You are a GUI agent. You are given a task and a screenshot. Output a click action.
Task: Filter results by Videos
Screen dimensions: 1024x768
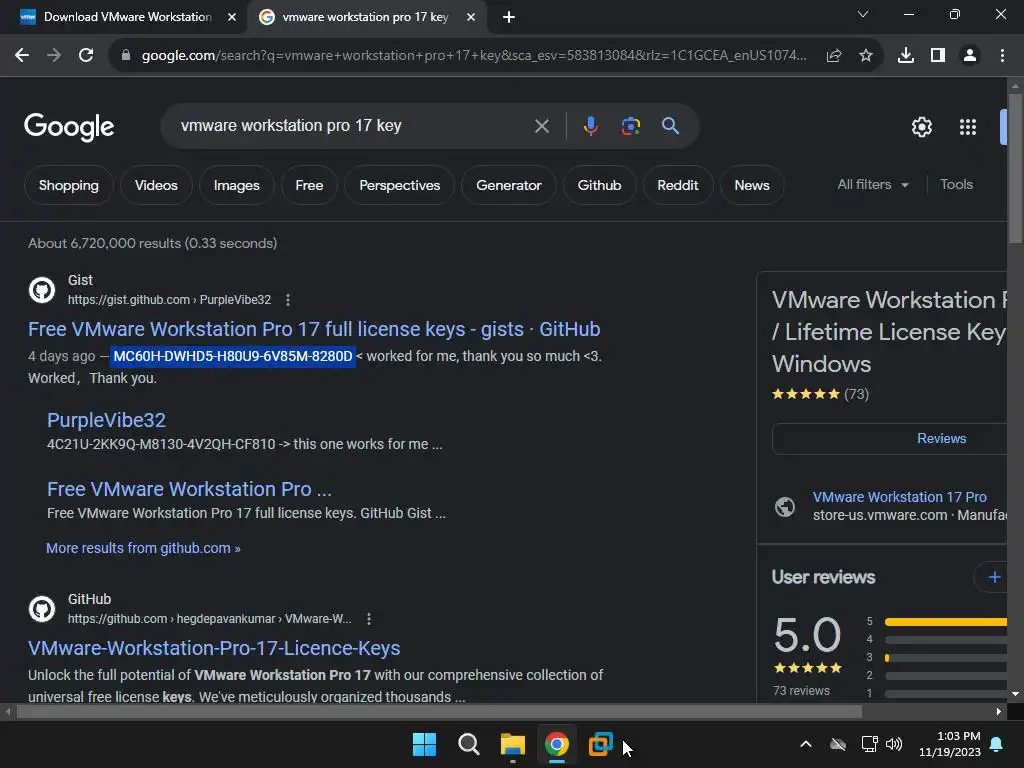(156, 185)
